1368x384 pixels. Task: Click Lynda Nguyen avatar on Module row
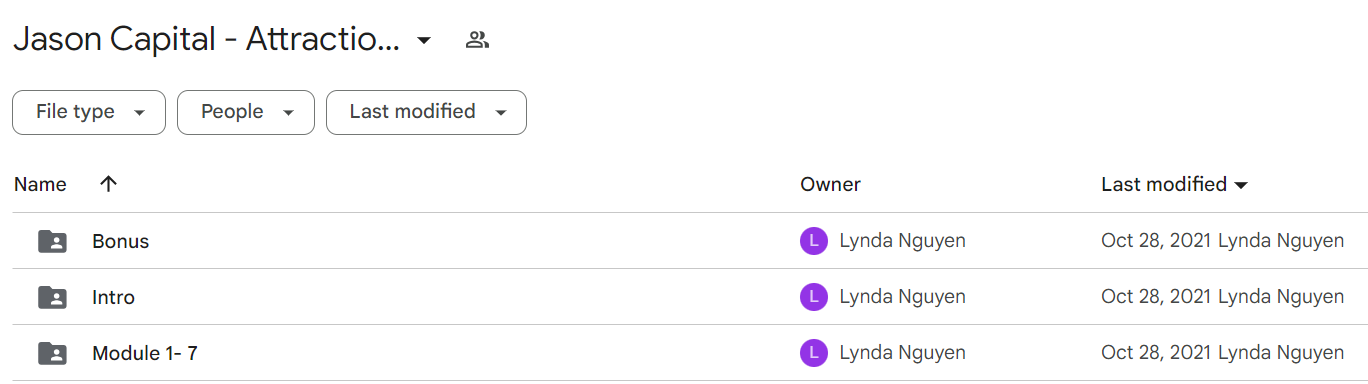(x=814, y=353)
